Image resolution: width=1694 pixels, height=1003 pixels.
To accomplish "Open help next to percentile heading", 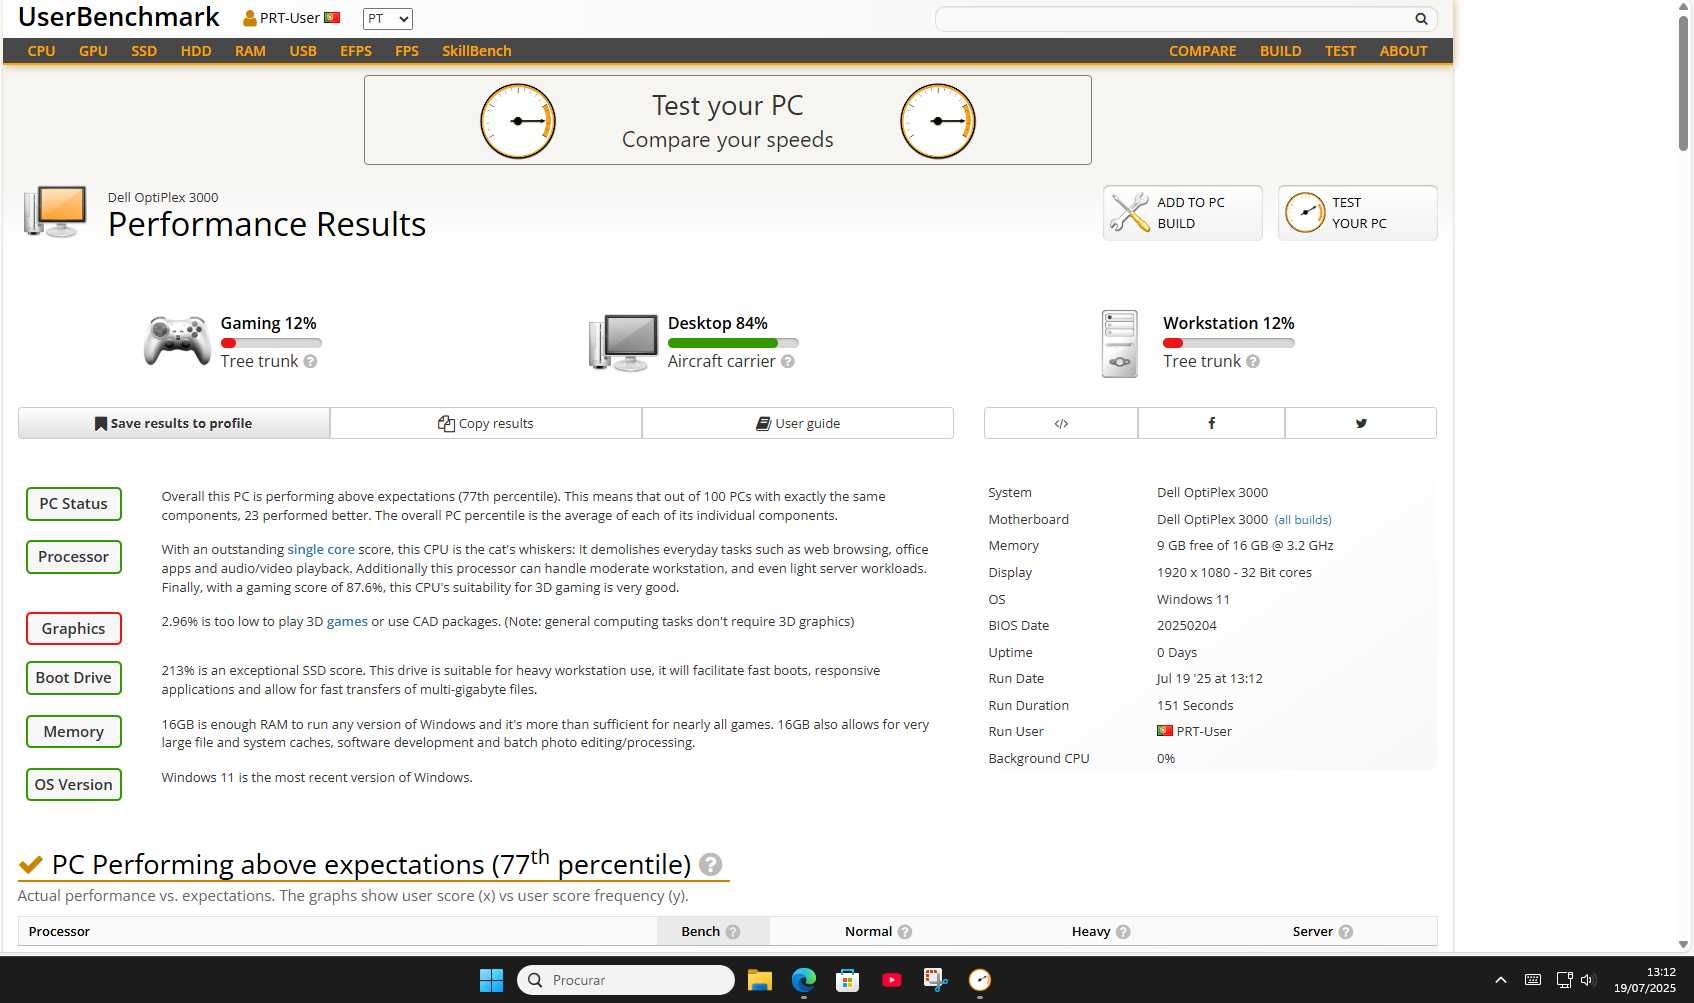I will (x=711, y=865).
